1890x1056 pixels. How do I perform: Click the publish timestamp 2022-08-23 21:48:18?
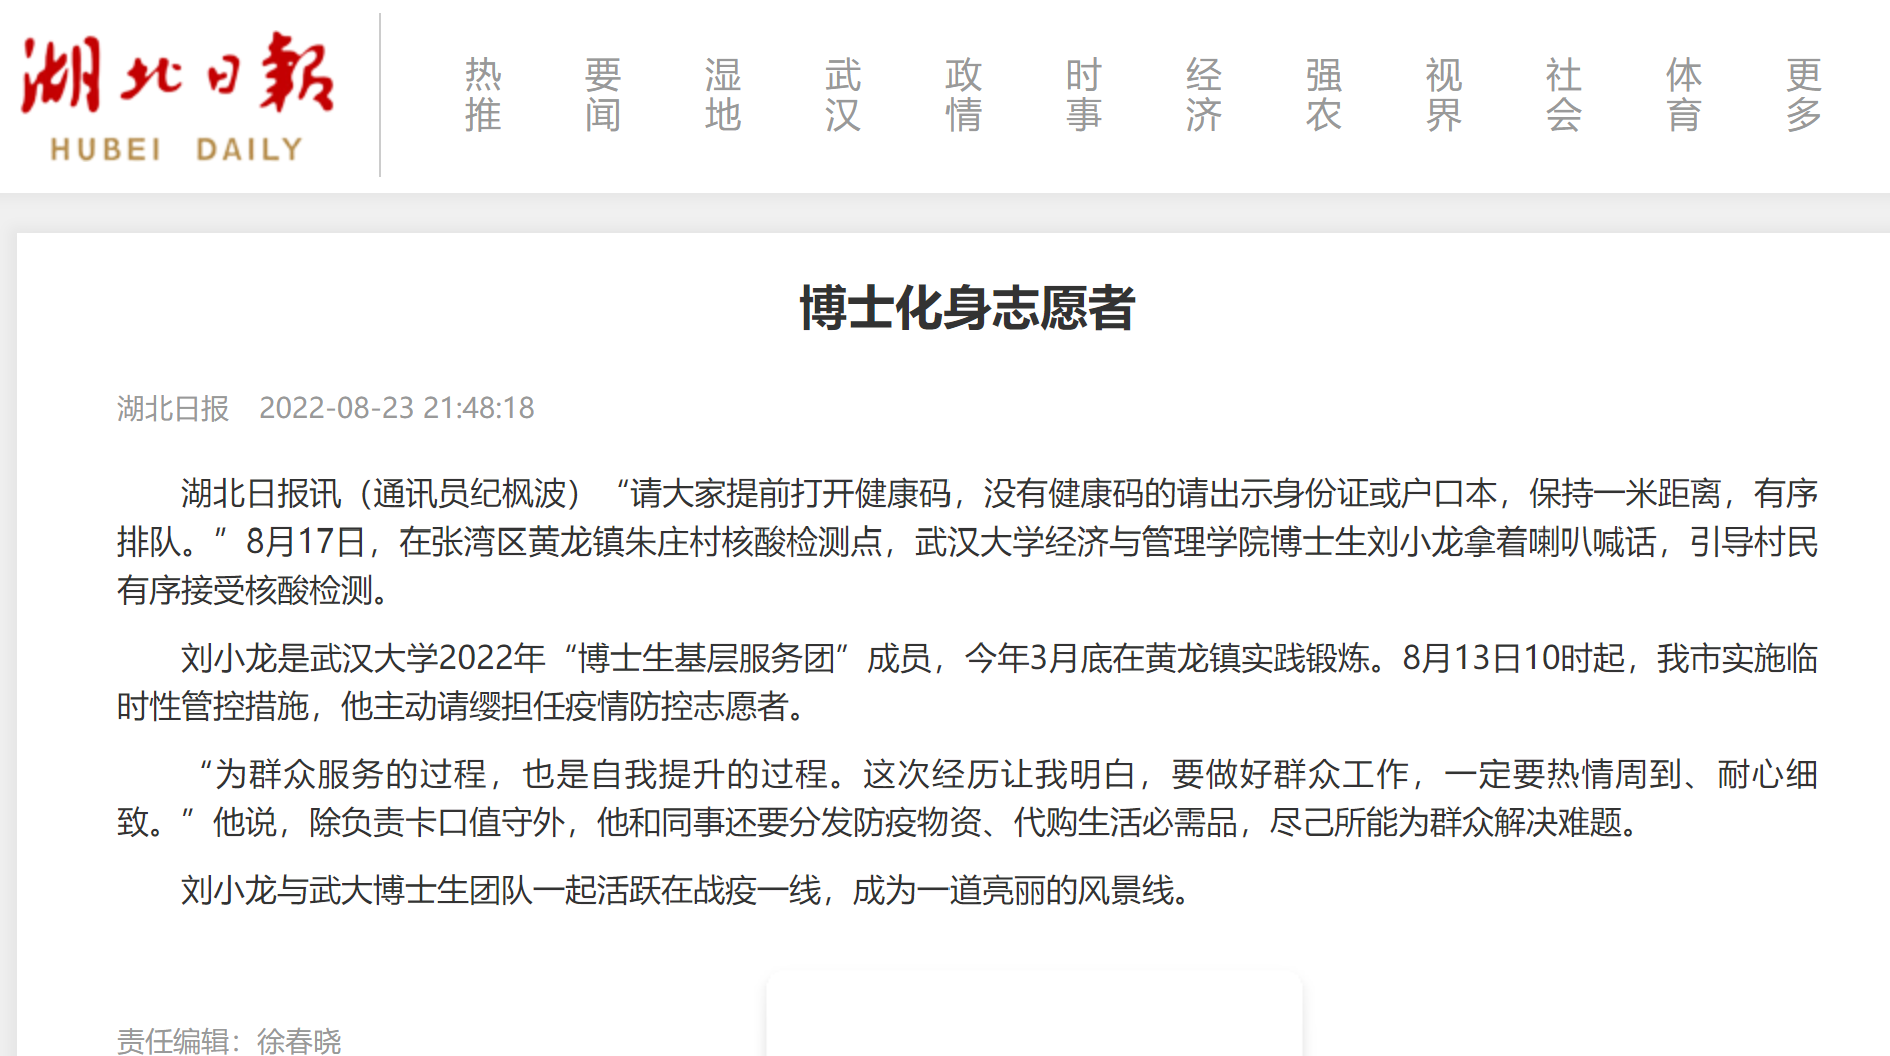(x=396, y=408)
